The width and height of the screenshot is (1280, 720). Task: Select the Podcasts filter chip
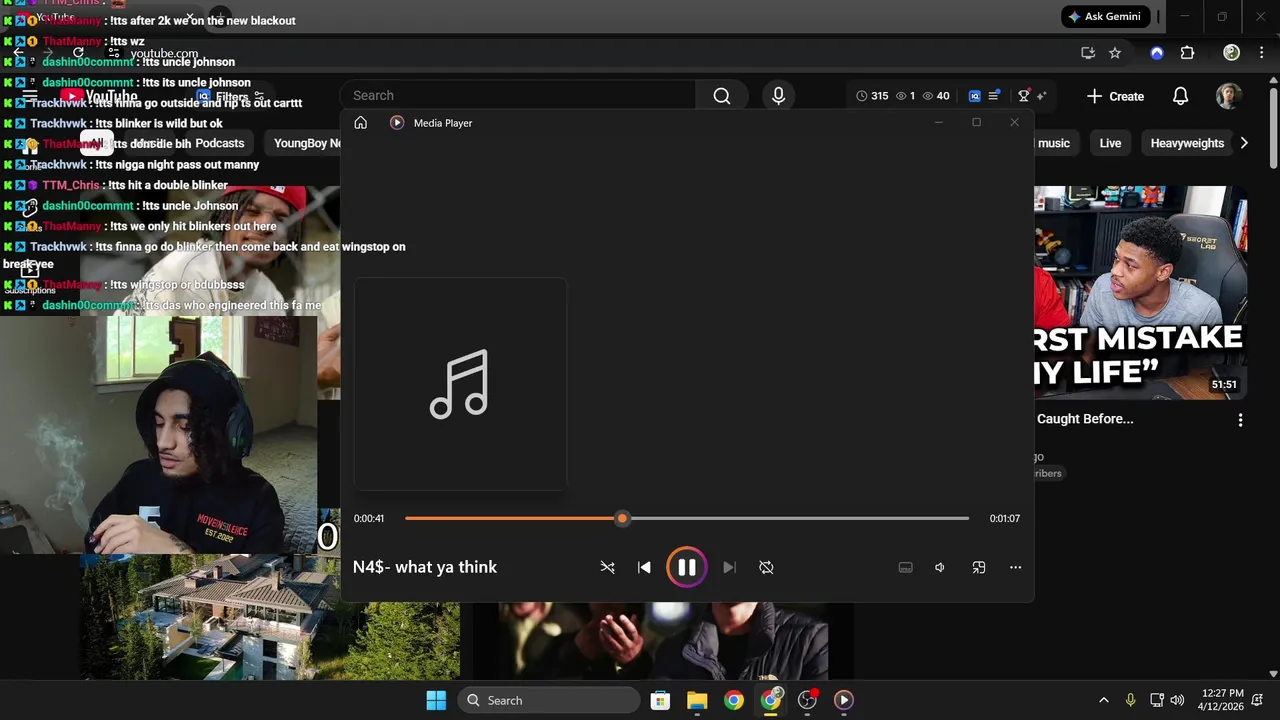point(219,143)
